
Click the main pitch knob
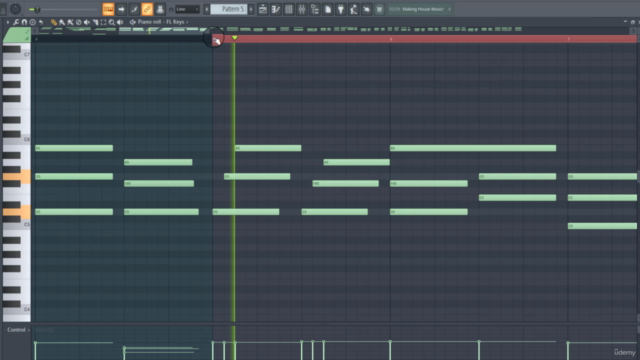16,9
